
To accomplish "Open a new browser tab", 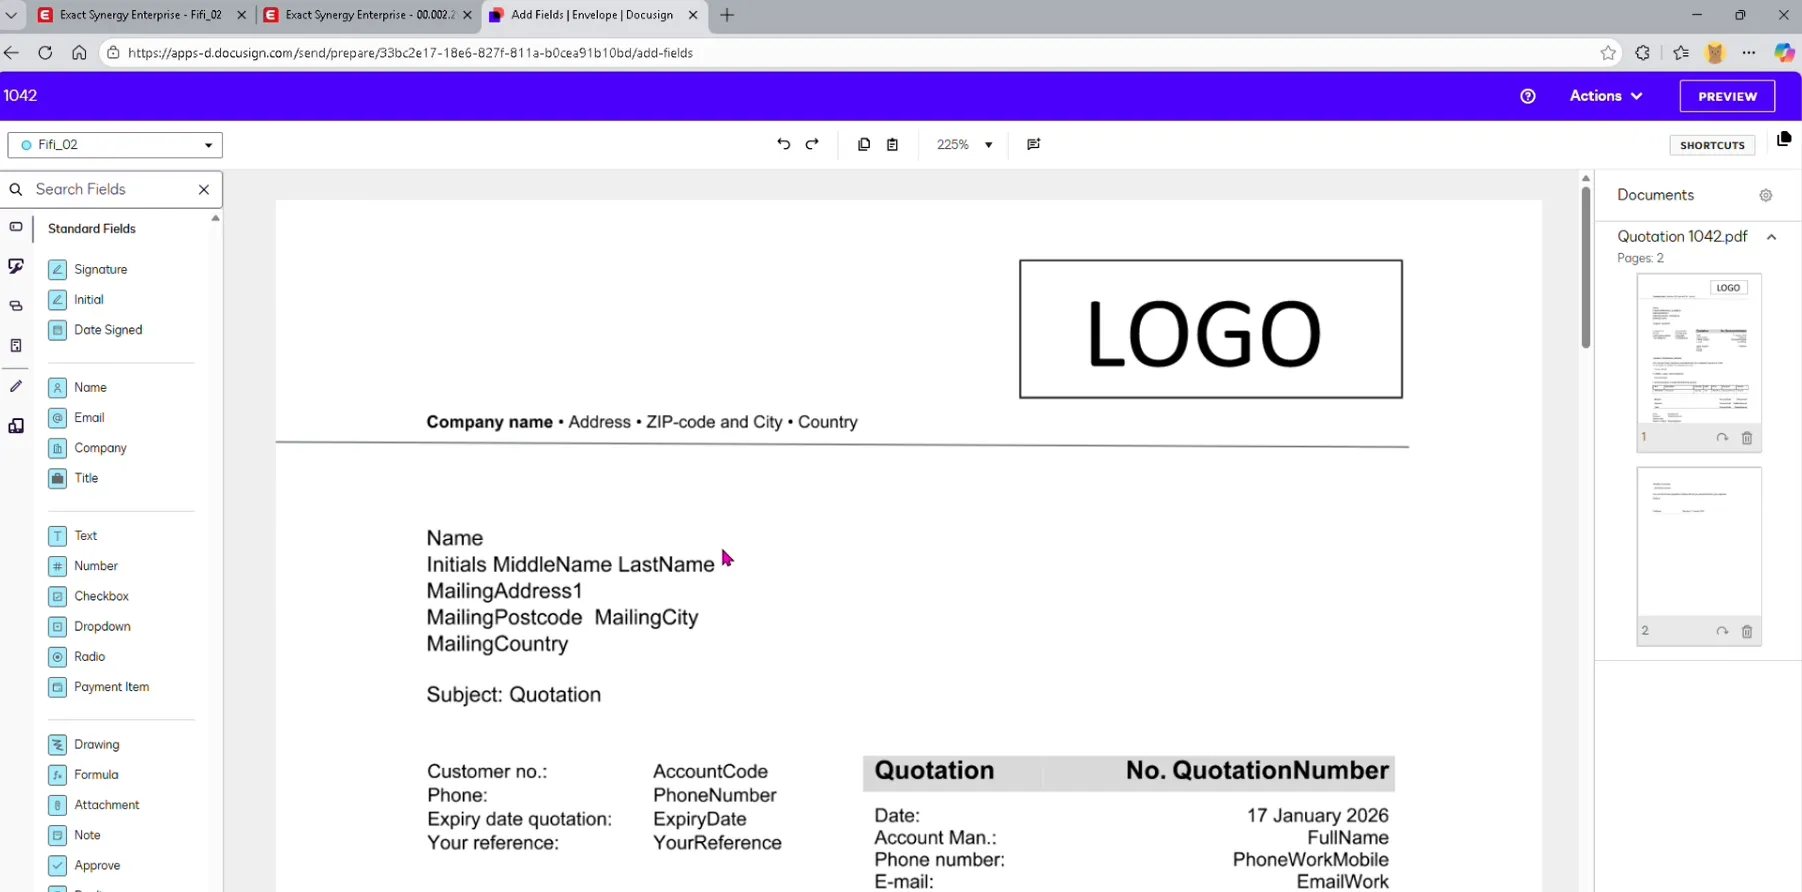I will tap(727, 15).
